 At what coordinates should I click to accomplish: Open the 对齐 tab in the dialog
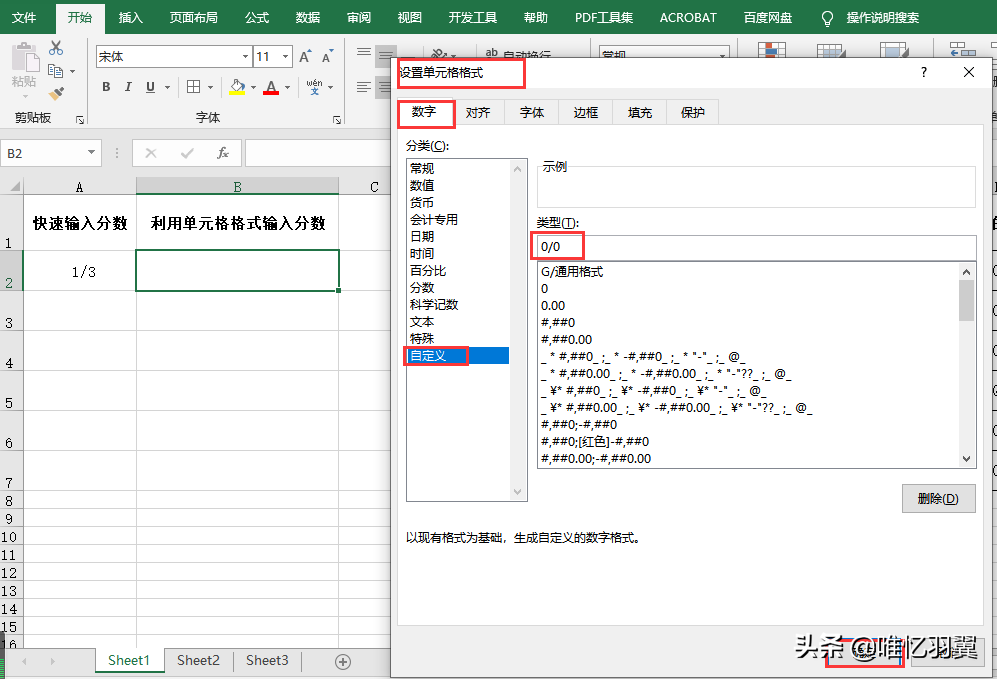pos(478,113)
